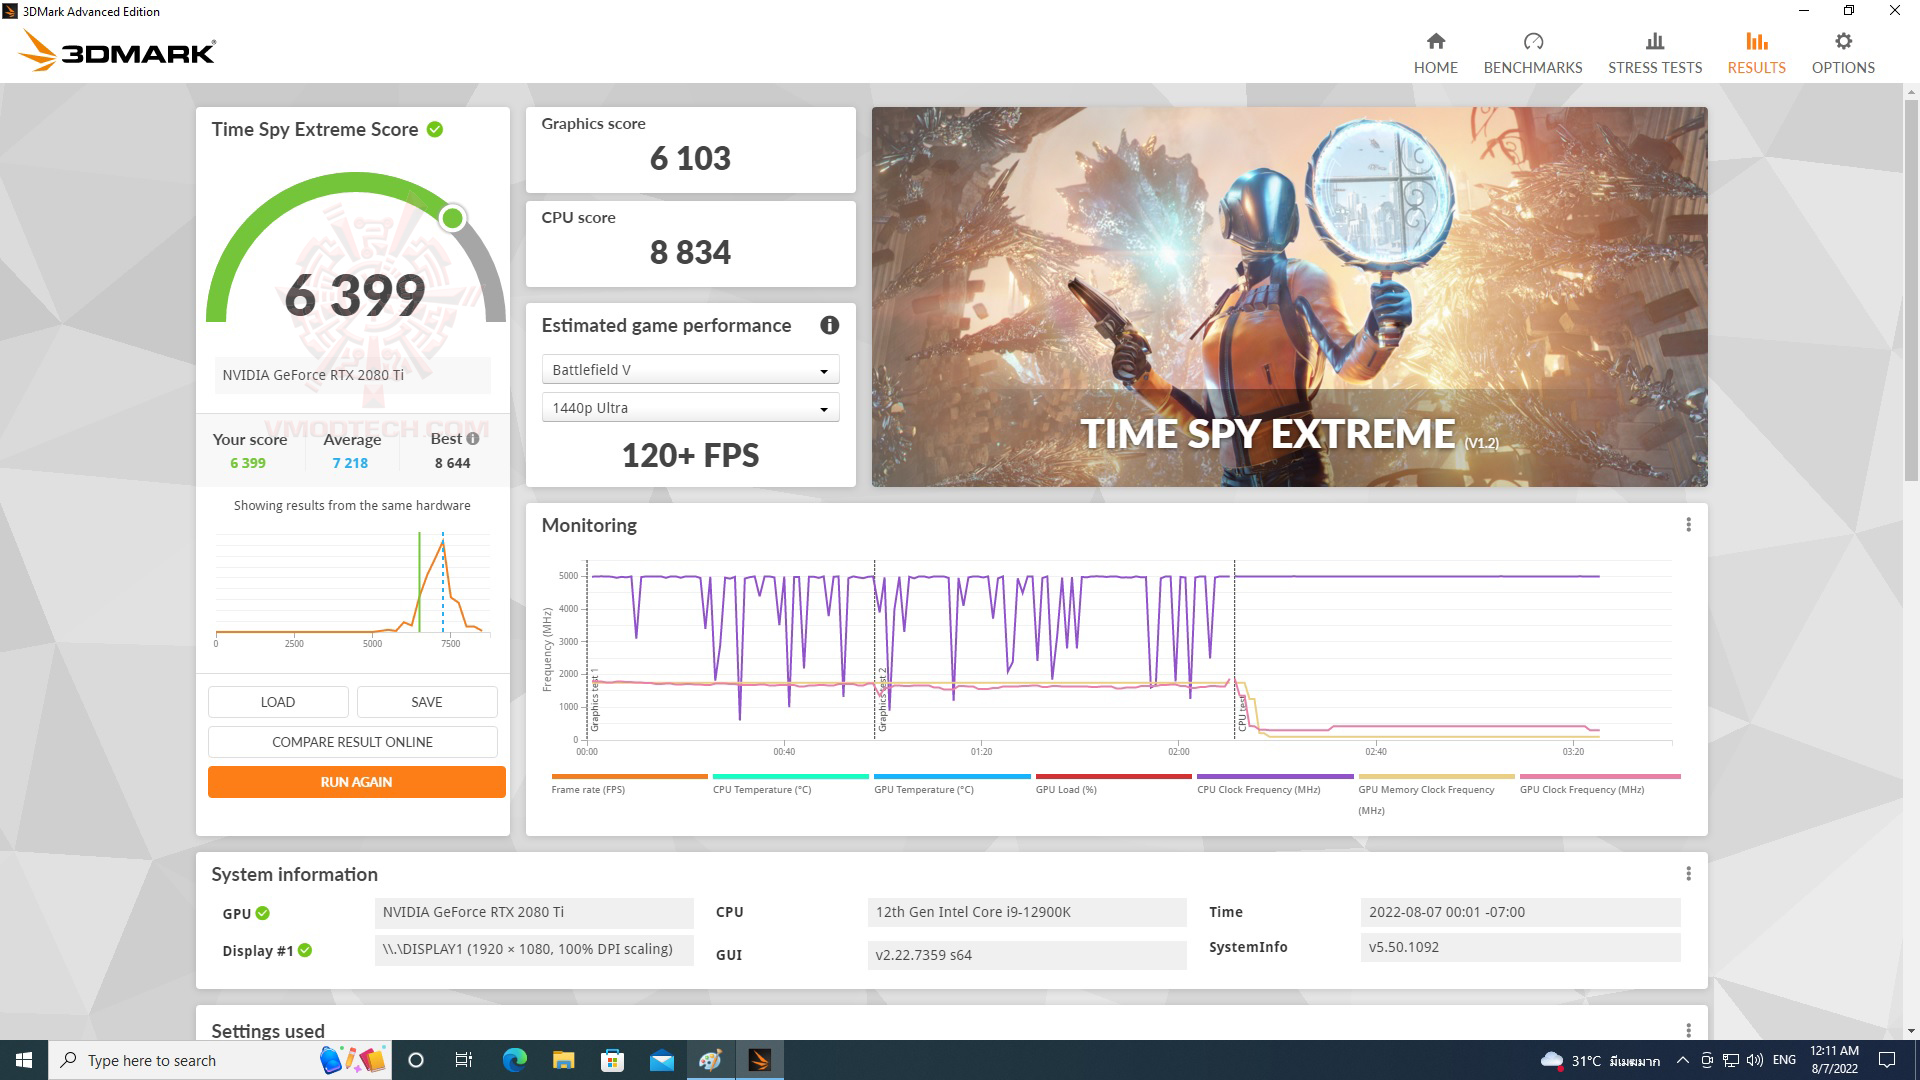
Task: Open the 1440p Ultra quality dropdown
Action: [x=689, y=407]
